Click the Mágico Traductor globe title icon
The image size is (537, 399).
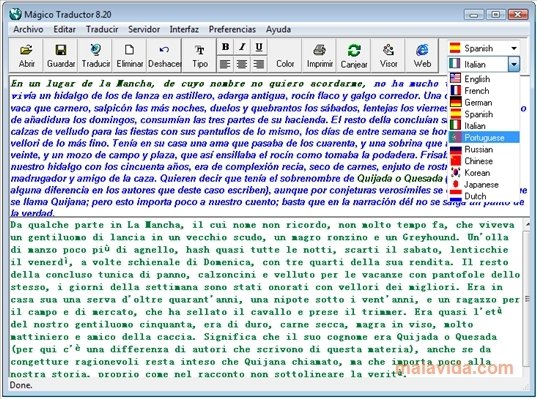(x=15, y=14)
